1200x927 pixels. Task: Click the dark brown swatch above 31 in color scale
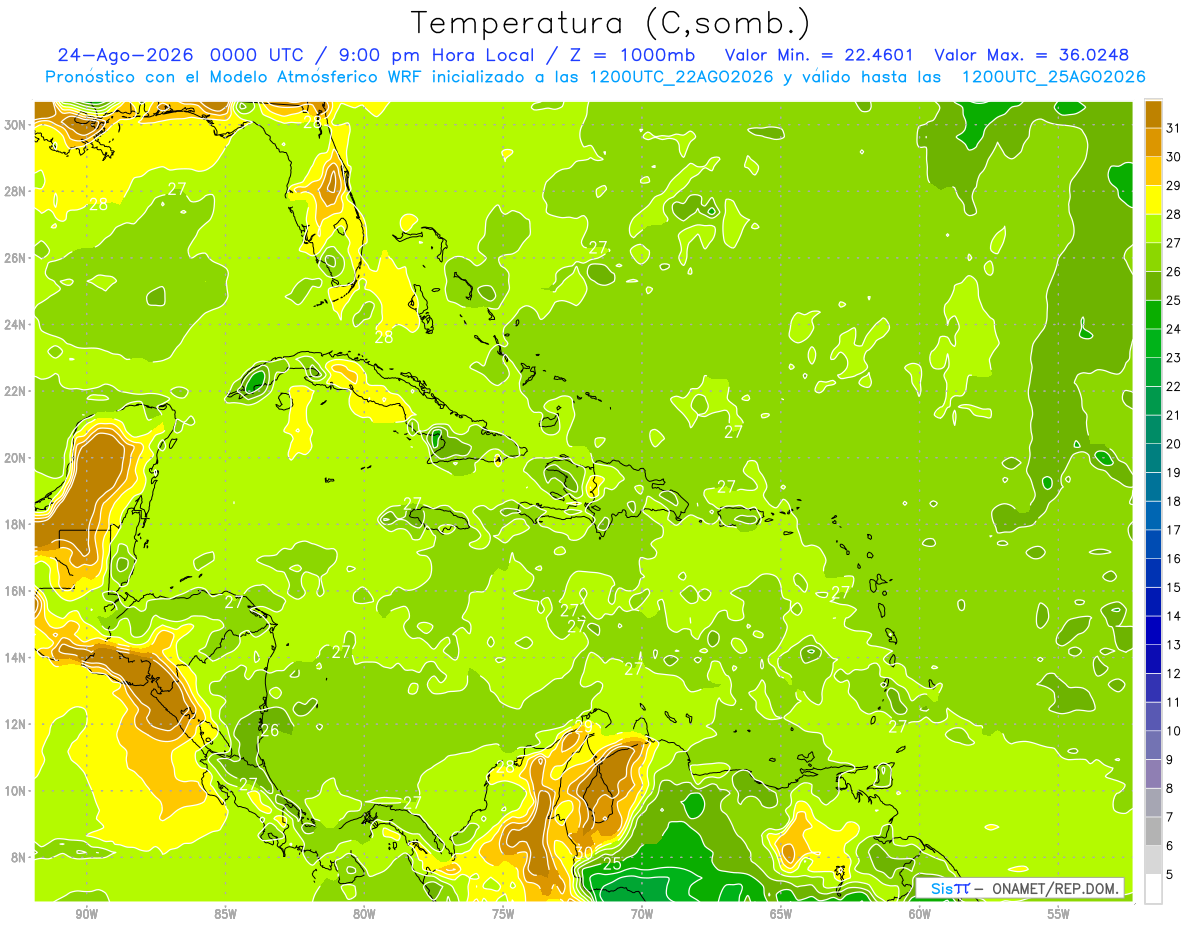point(1153,114)
